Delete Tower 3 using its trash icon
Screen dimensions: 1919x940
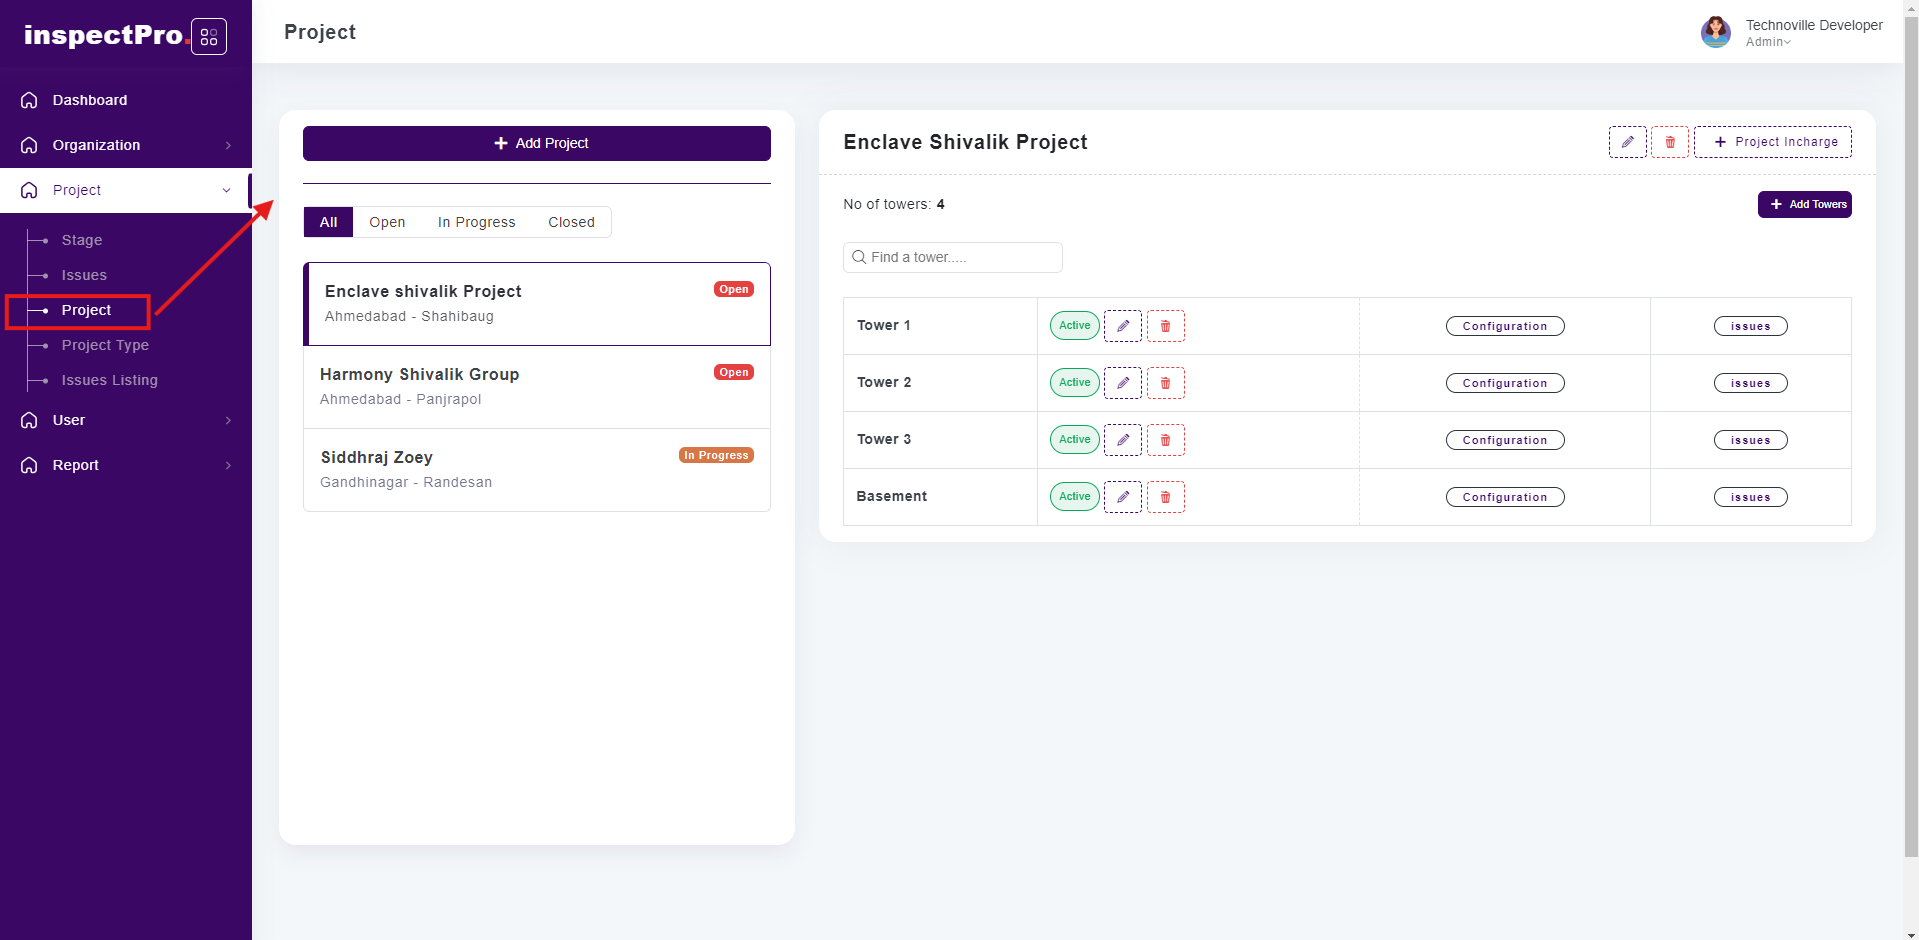[1165, 440]
